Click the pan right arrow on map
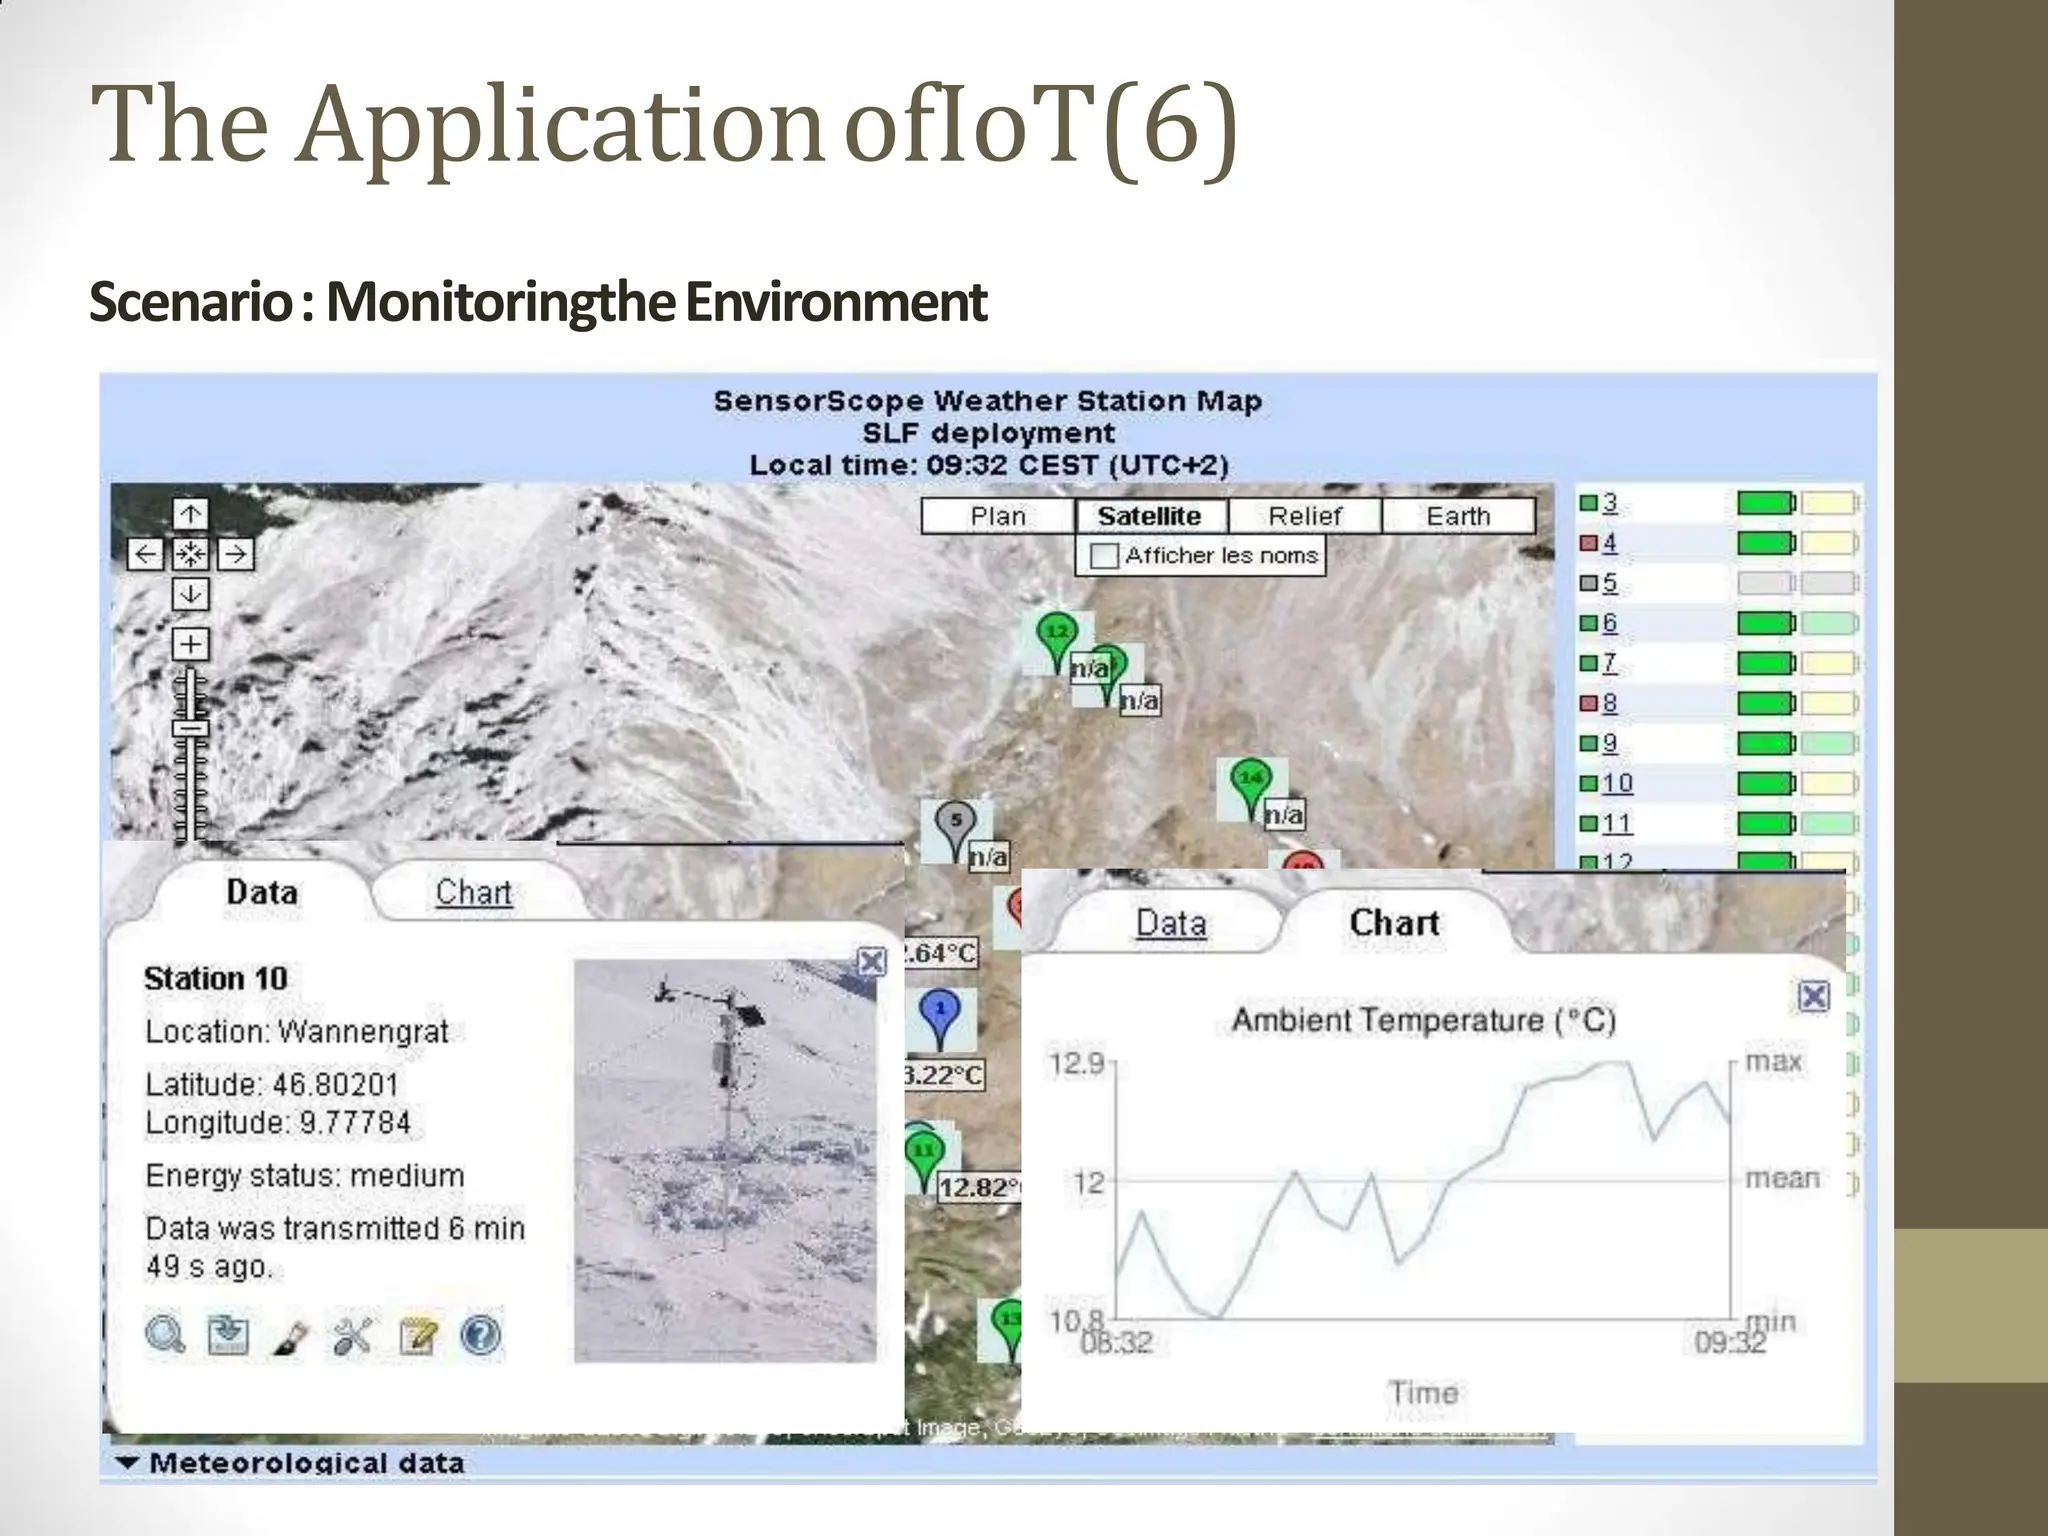The image size is (2048, 1536). [x=236, y=554]
